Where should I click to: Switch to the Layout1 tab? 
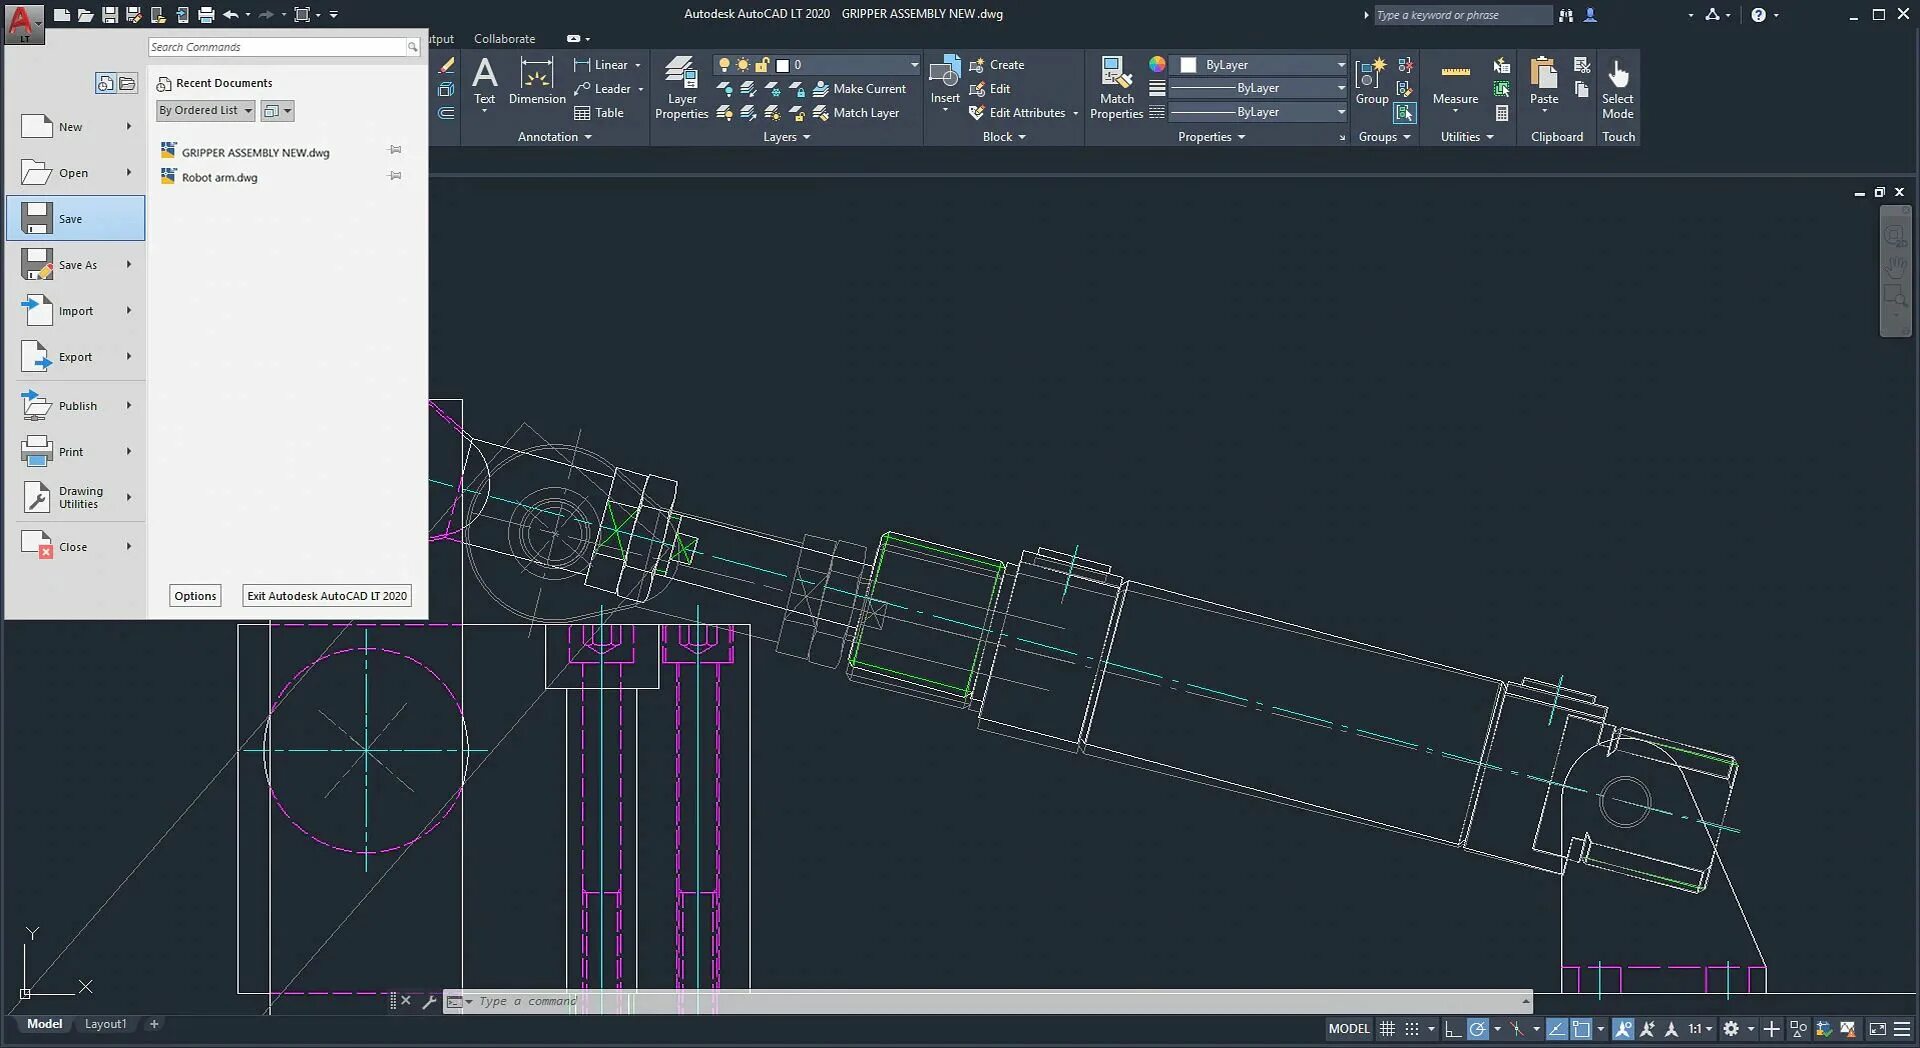pos(105,1024)
